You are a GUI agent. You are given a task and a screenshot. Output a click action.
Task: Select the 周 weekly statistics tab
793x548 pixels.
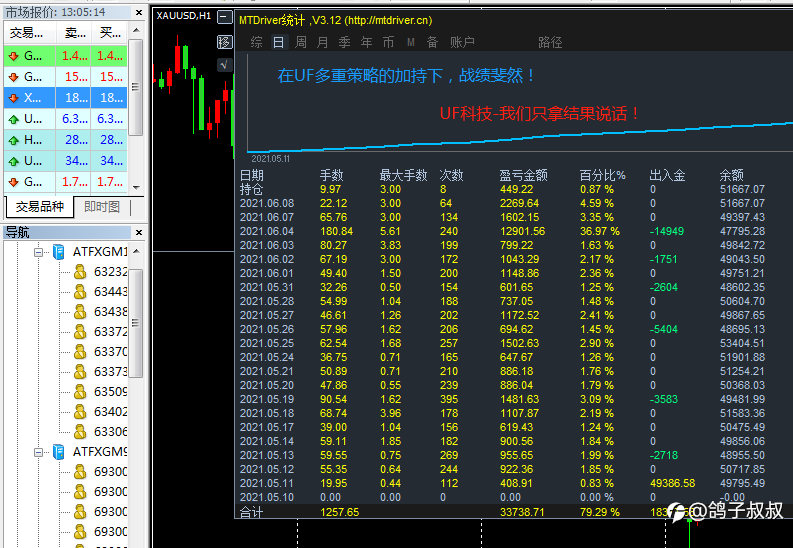[x=300, y=42]
